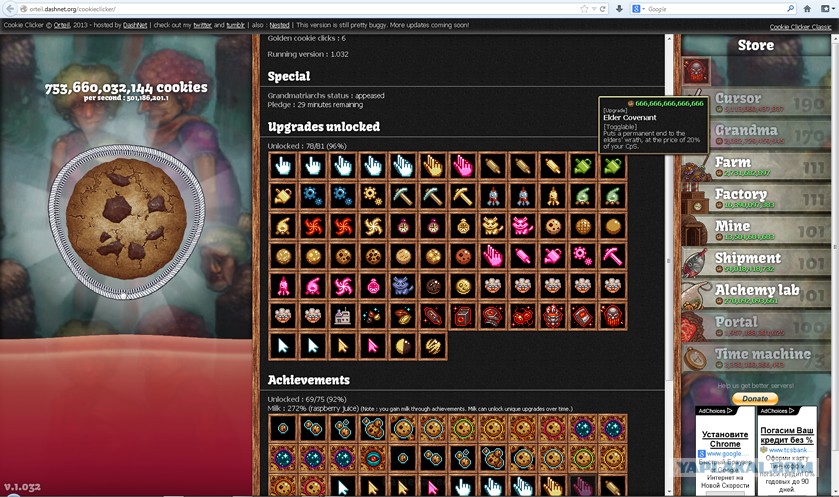Open the Погасим Ваш кредит без % ad
Image resolution: width=839 pixels, height=497 pixels.
pyautogui.click(x=787, y=435)
